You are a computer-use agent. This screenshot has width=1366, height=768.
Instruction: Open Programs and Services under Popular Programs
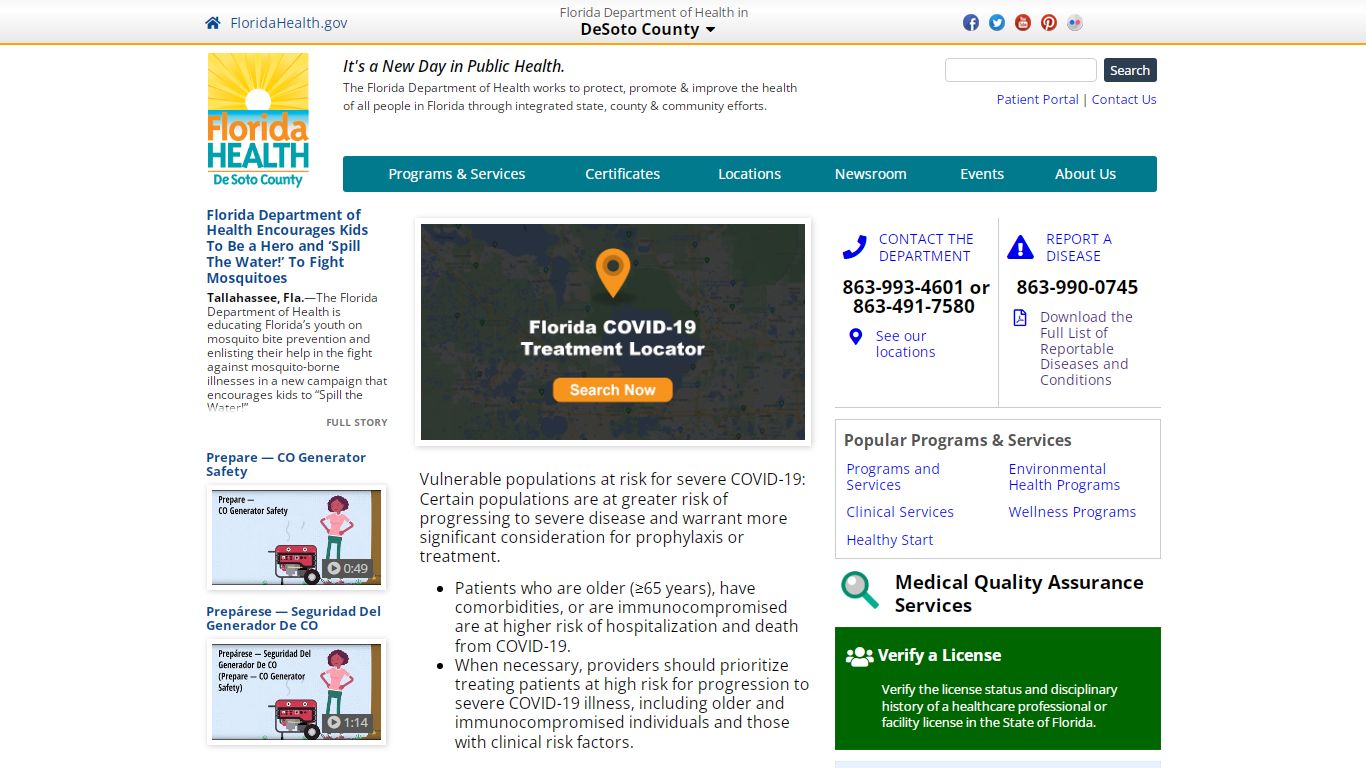(x=893, y=477)
